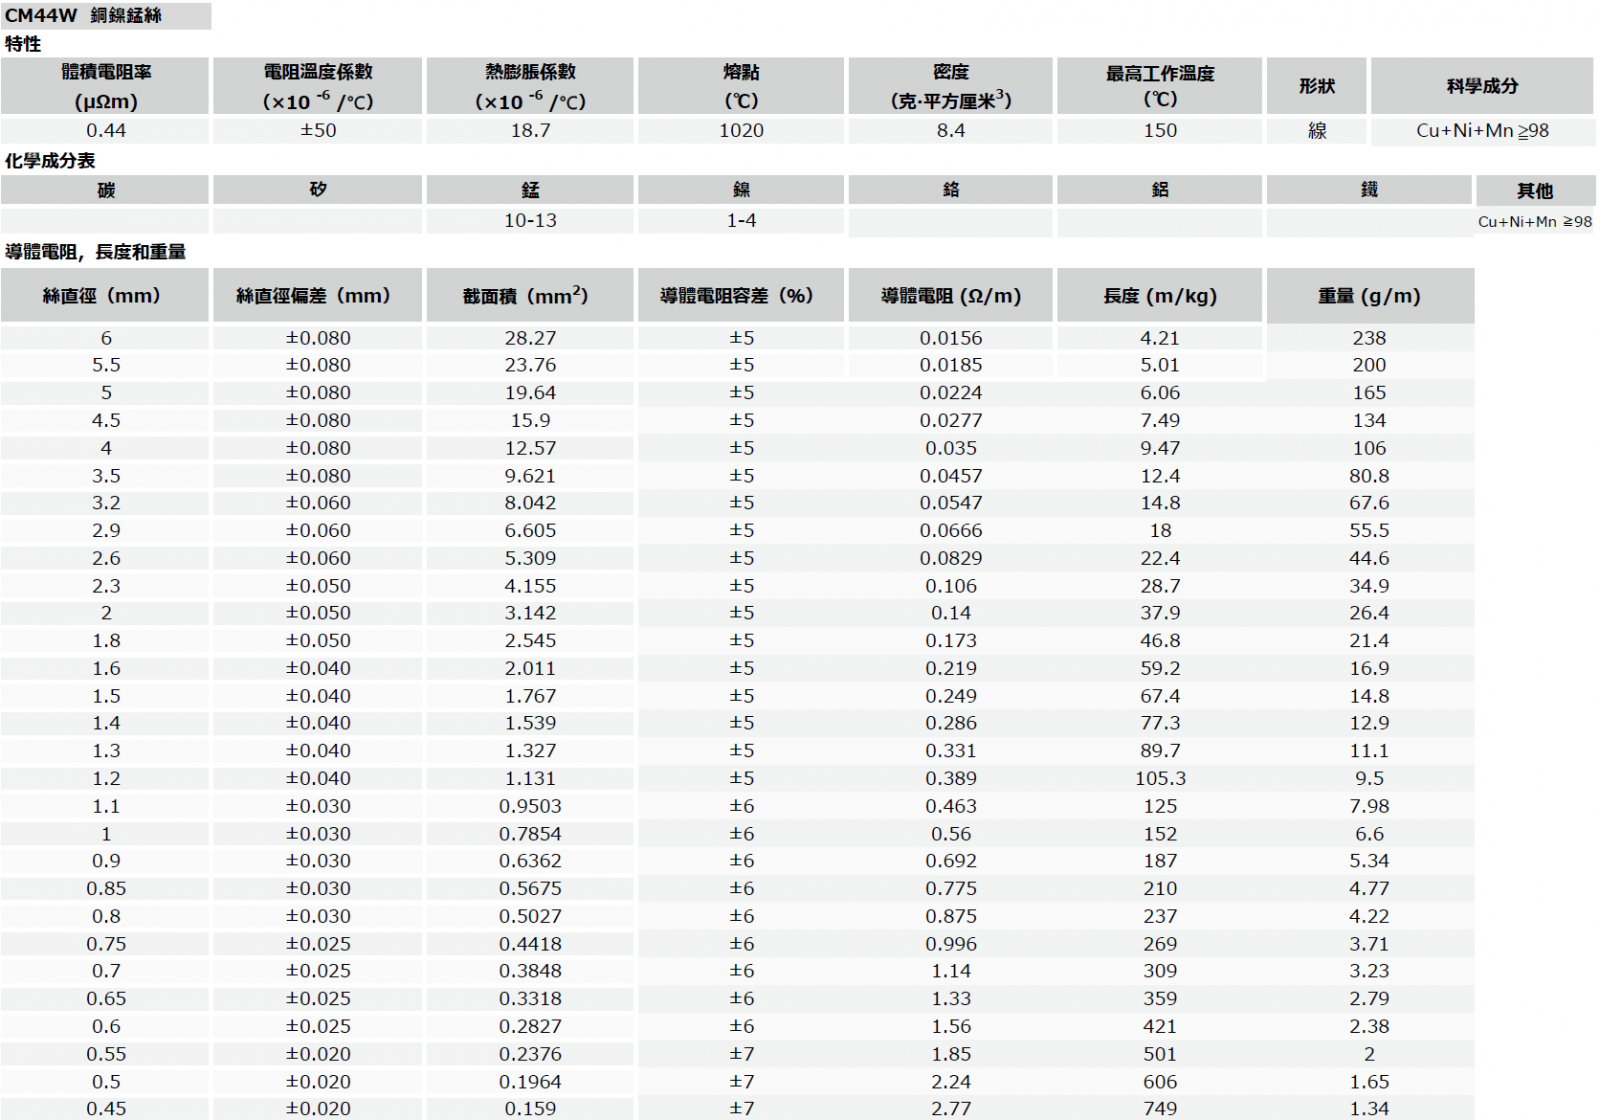The width and height of the screenshot is (1600, 1120).
Task: Click the 501 length value
Action: [1160, 1054]
